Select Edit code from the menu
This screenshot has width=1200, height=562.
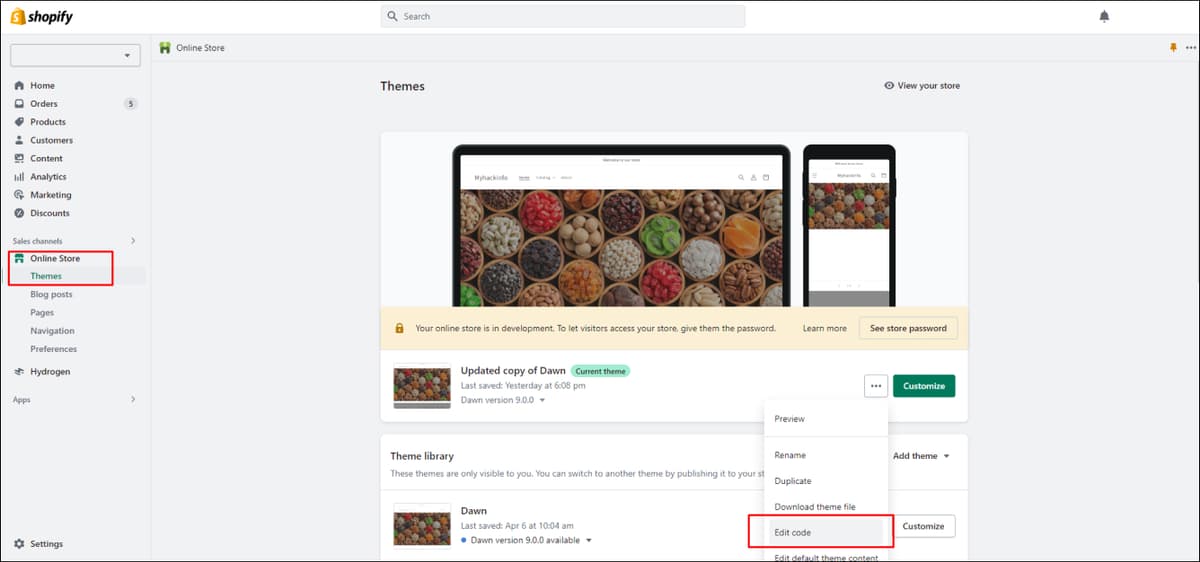click(825, 533)
